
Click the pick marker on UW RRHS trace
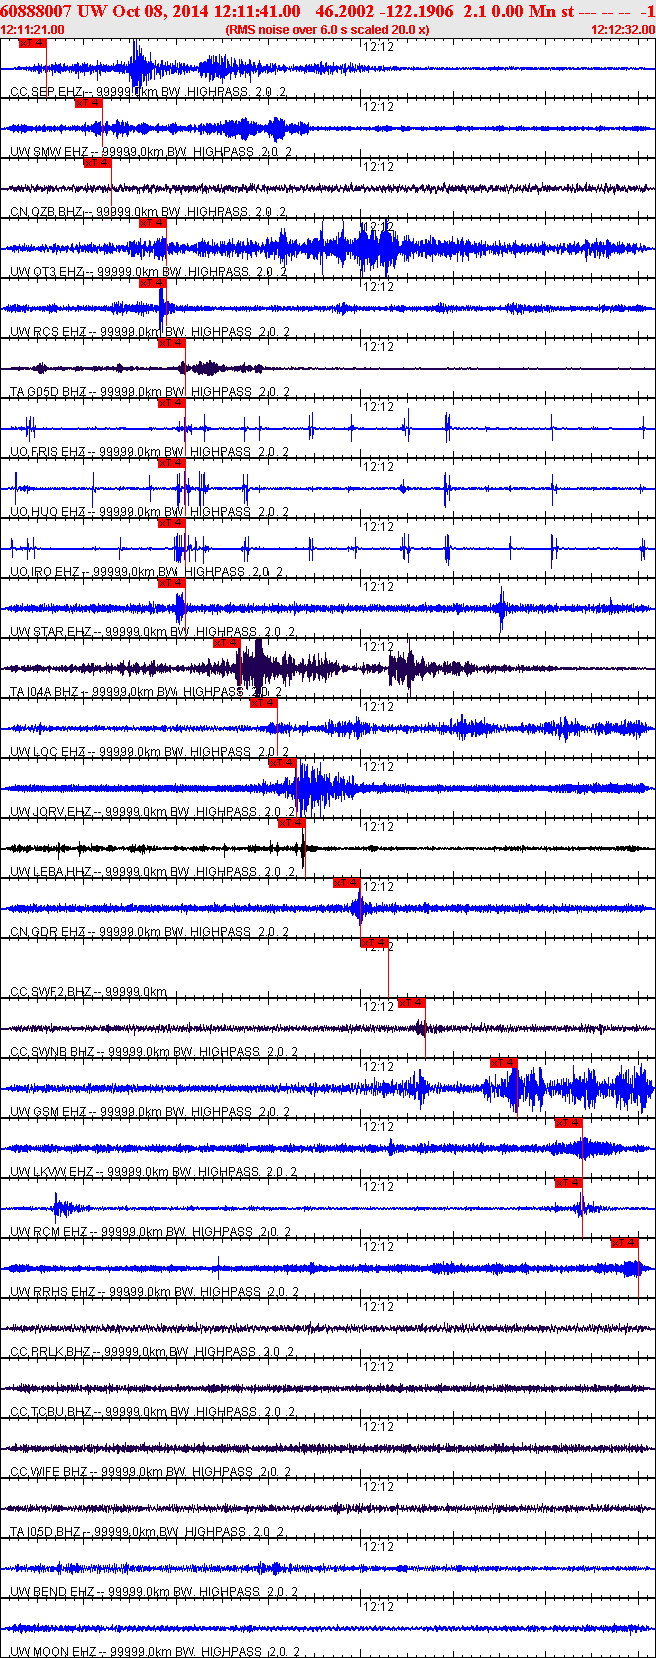(x=624, y=1243)
